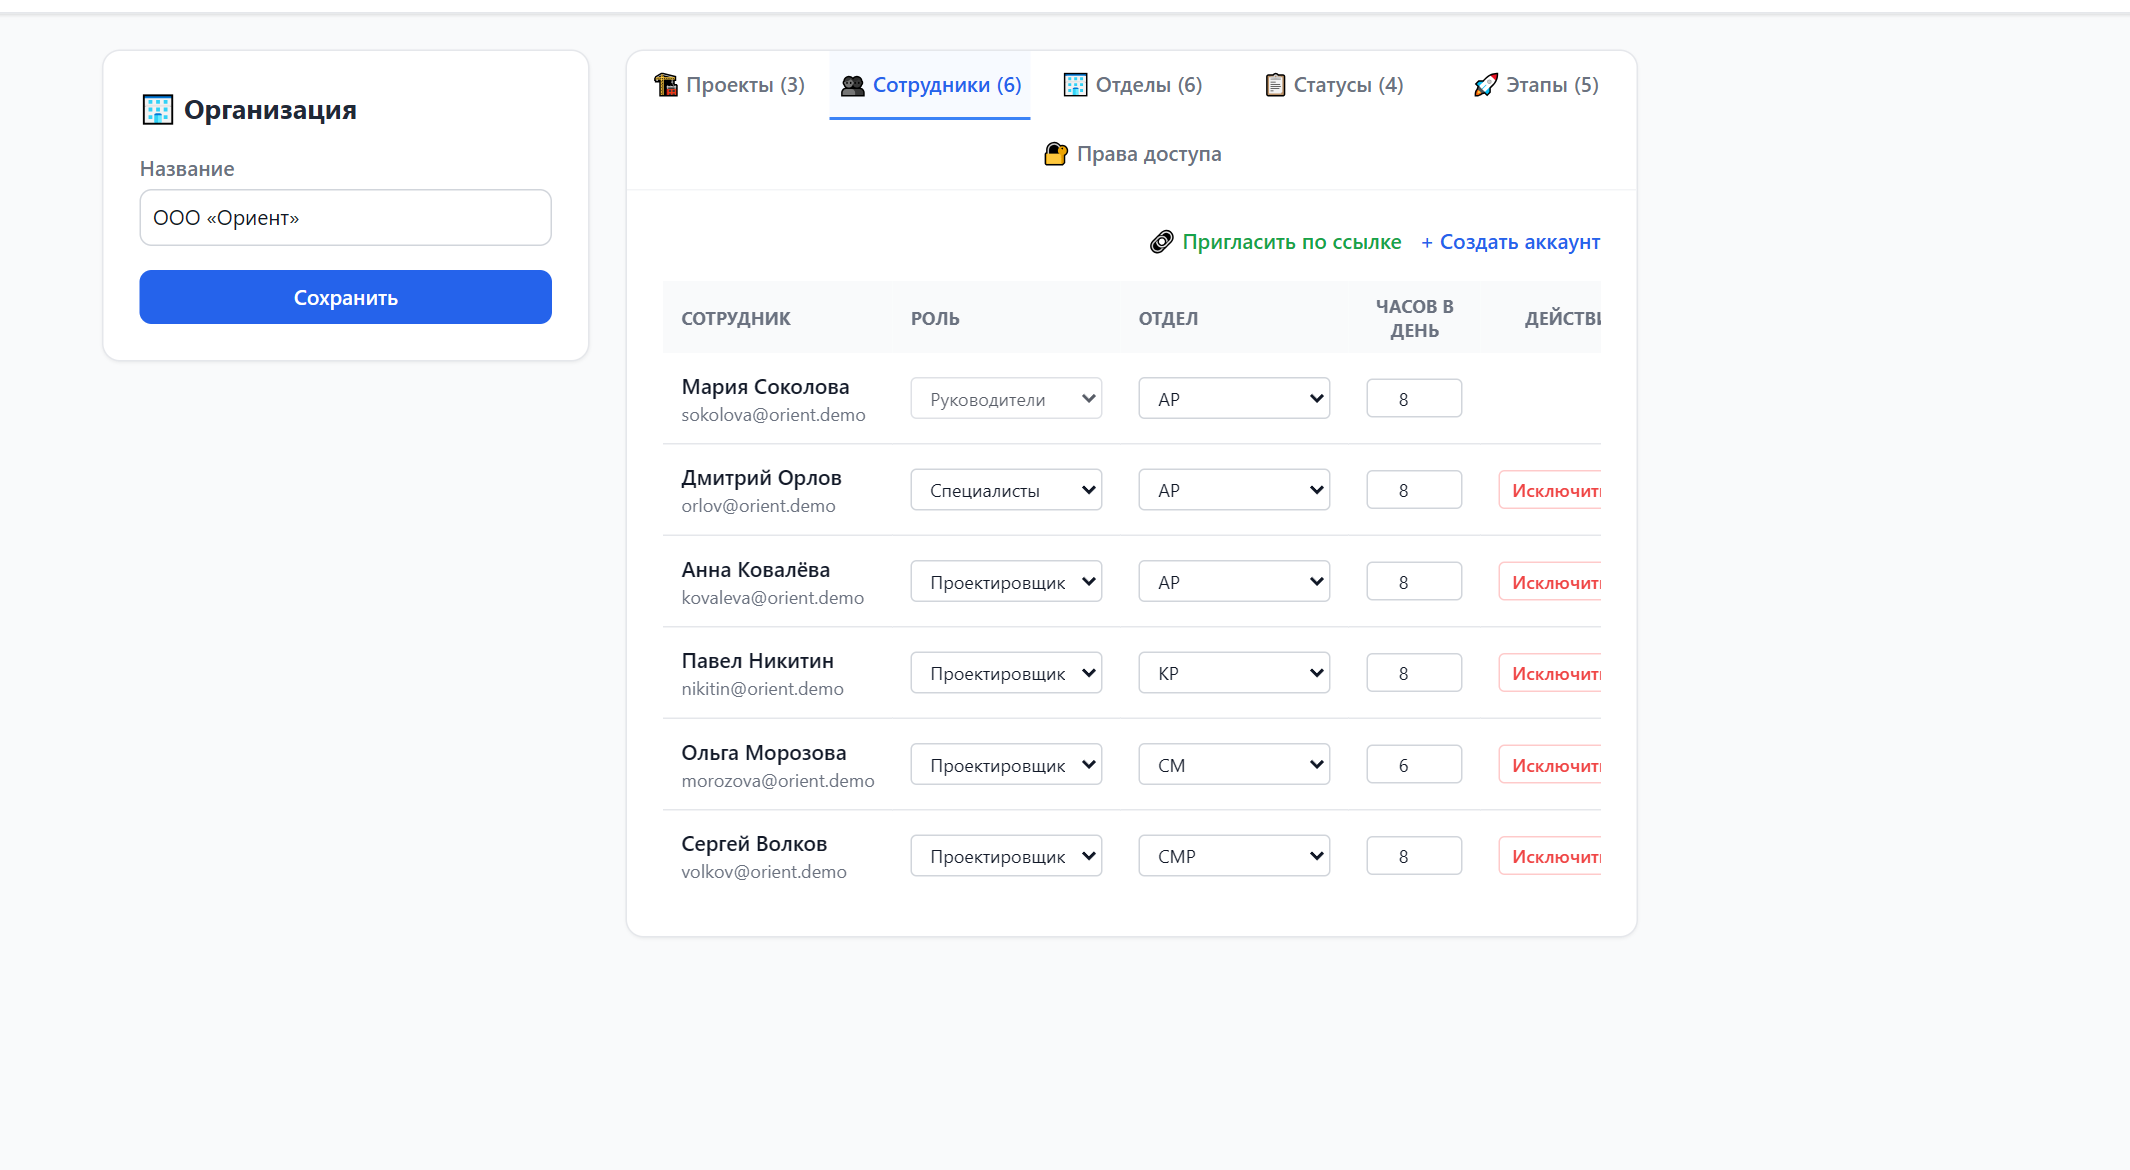The height and width of the screenshot is (1170, 2130).
Task: Click the link chain icon near Пригласить
Action: 1162,242
